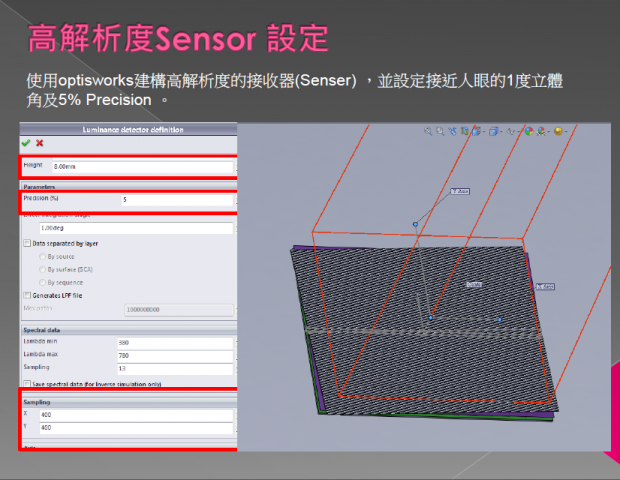Enable Data separated by layer checkbox
Screen dimensions: 620x480
click(x=27, y=243)
